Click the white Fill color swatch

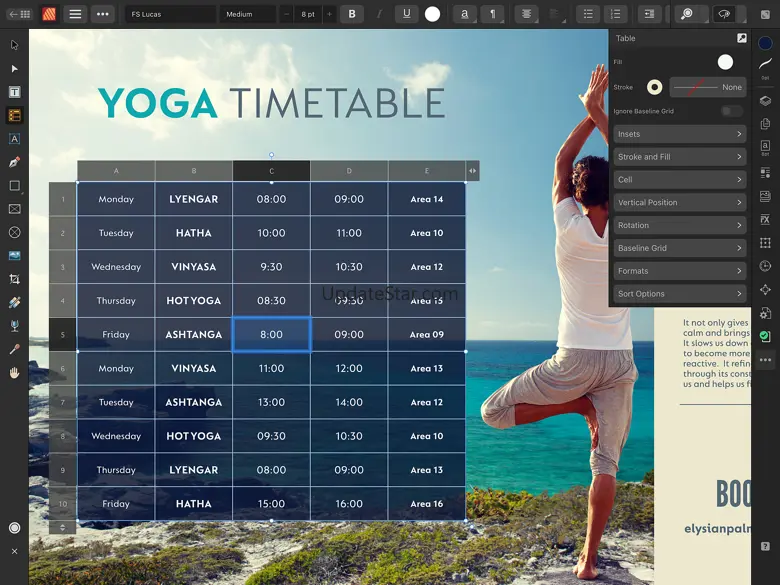(x=725, y=62)
